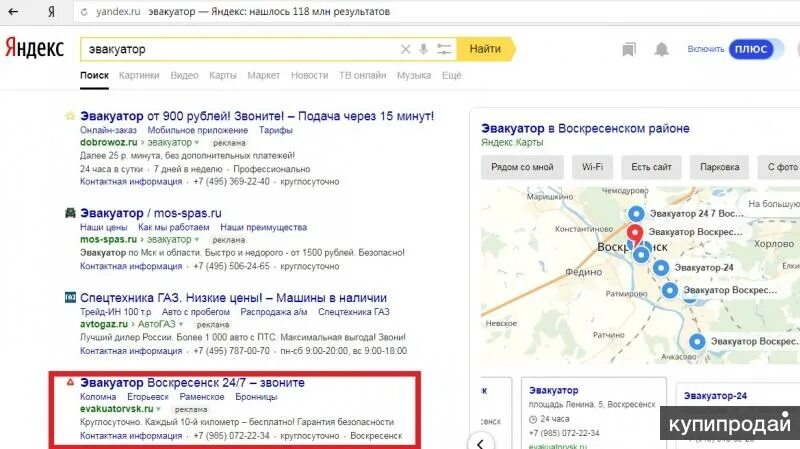Open the 'Эвакуатор / mos-spas.ru' result
Image resolution: width=800 pixels, height=449 pixels.
pyautogui.click(x=151, y=213)
